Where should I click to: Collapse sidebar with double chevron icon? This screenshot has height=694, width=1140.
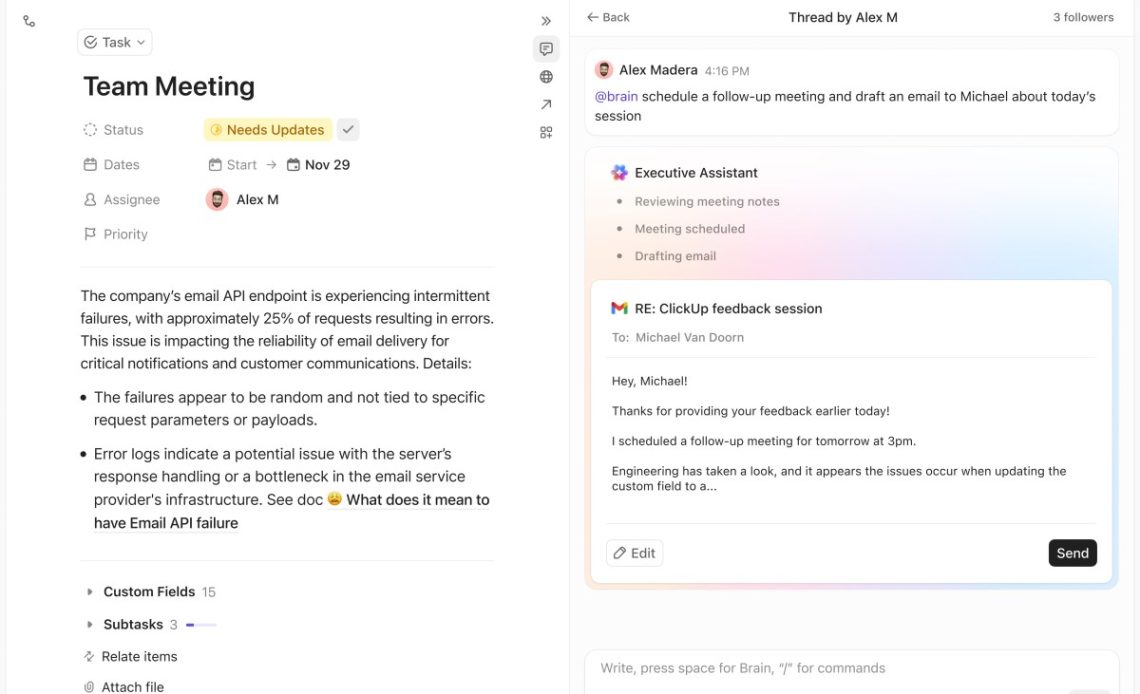point(546,21)
